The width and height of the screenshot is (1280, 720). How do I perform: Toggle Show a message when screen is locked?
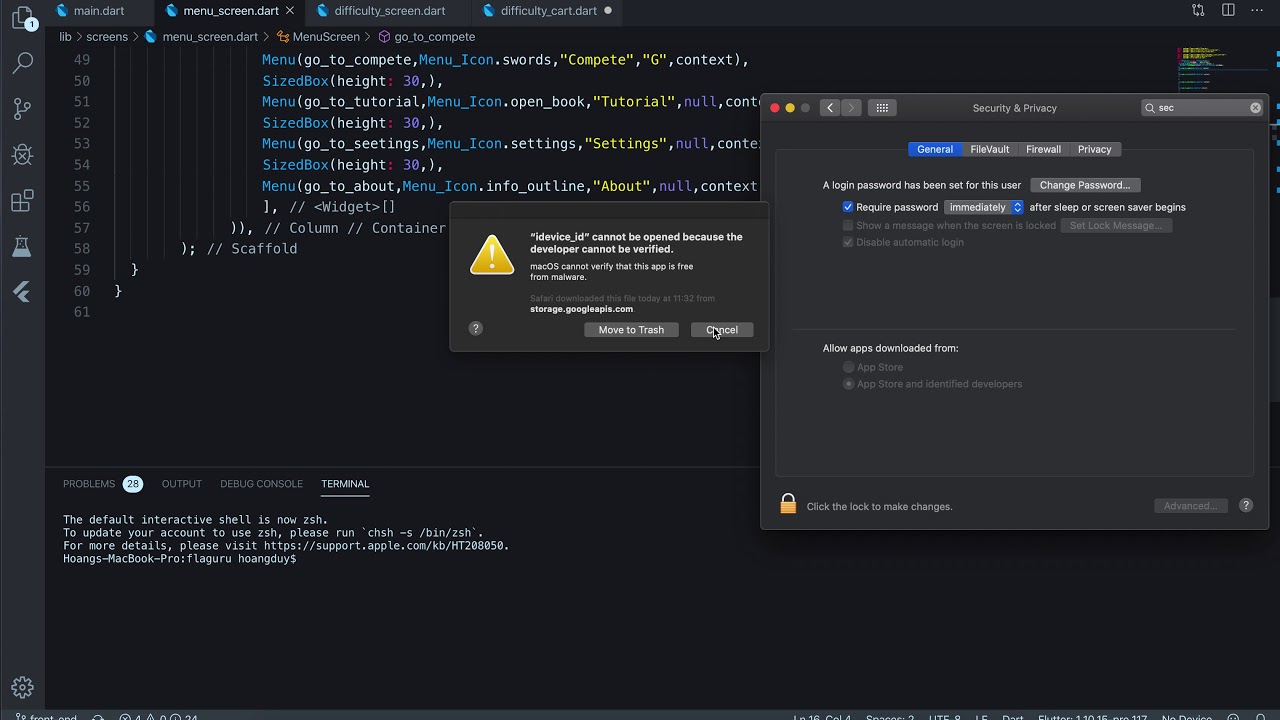tap(848, 225)
